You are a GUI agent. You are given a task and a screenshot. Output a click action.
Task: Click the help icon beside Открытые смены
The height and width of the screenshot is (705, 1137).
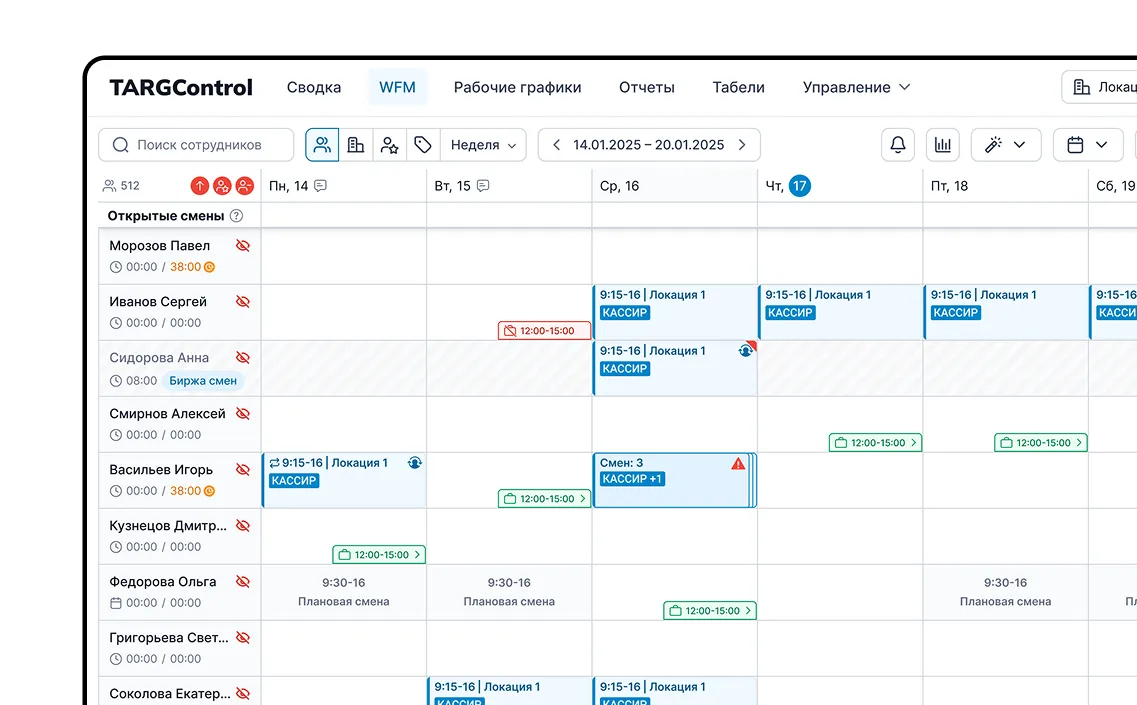[236, 215]
